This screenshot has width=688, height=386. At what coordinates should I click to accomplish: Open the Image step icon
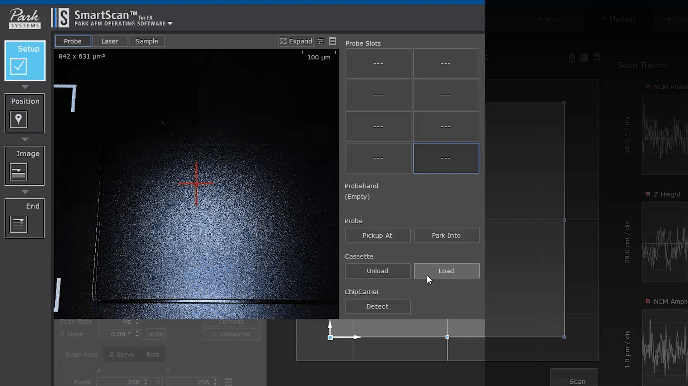pos(18,172)
